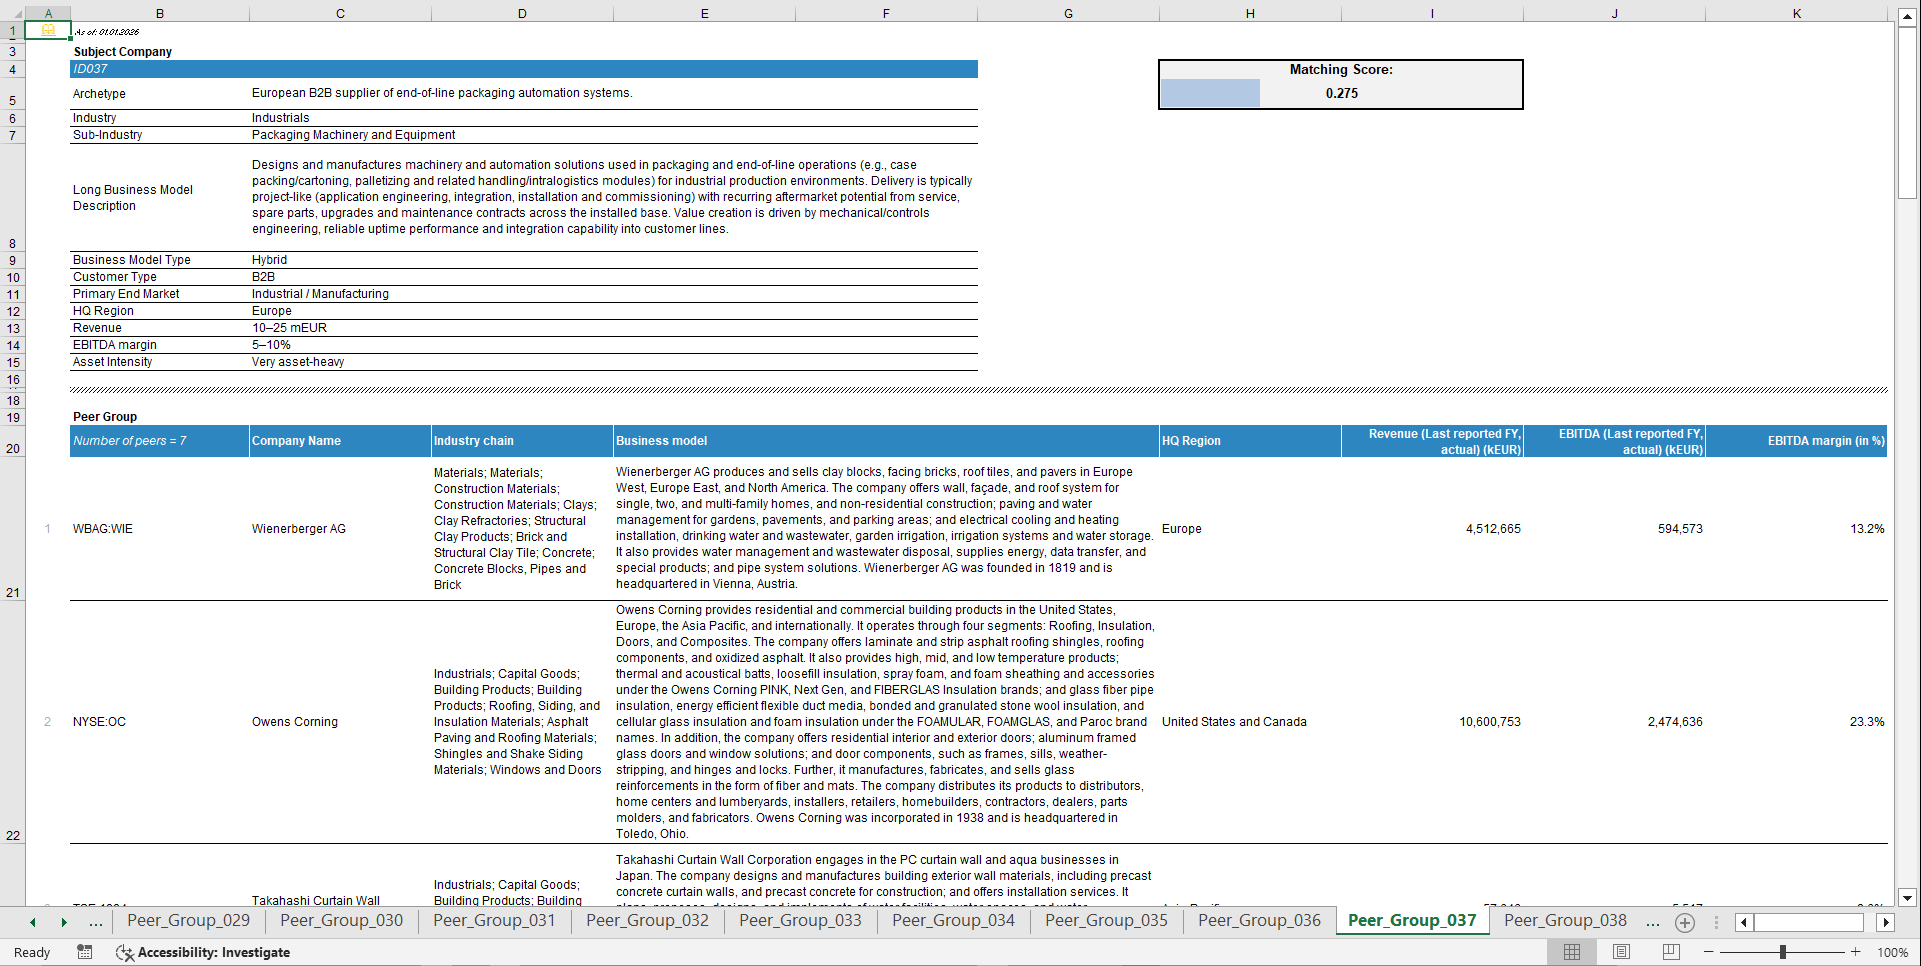Select cell containing the Matching Score 0.275
Viewport: 1921px width, 966px height.
[1340, 93]
